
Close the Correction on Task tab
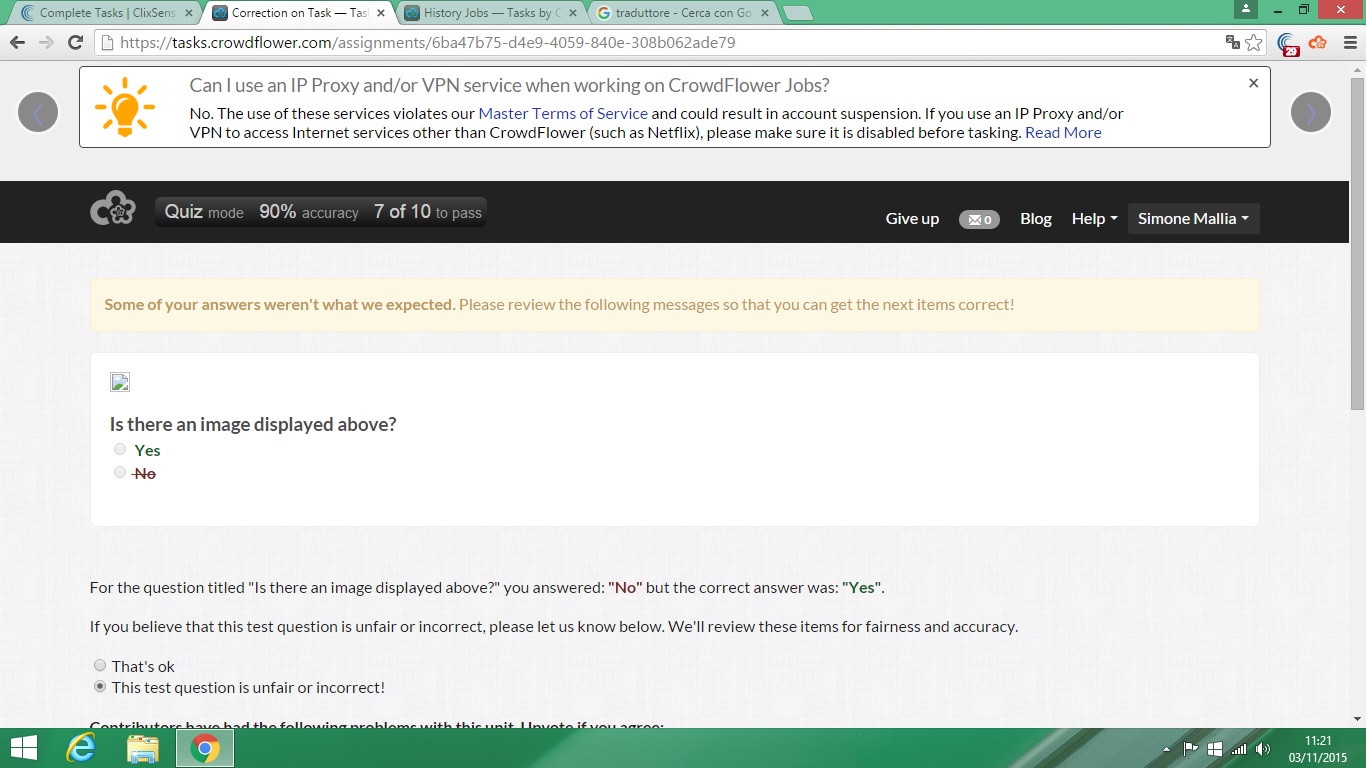(x=381, y=13)
